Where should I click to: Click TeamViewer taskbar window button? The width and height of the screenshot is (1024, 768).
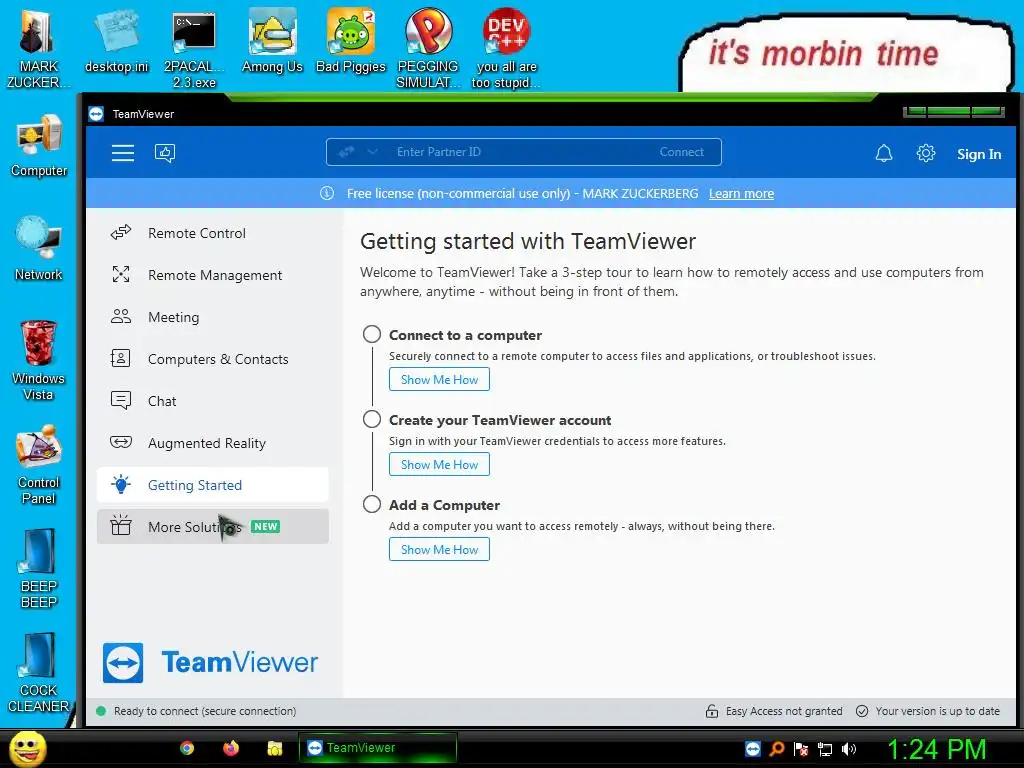[x=377, y=748]
